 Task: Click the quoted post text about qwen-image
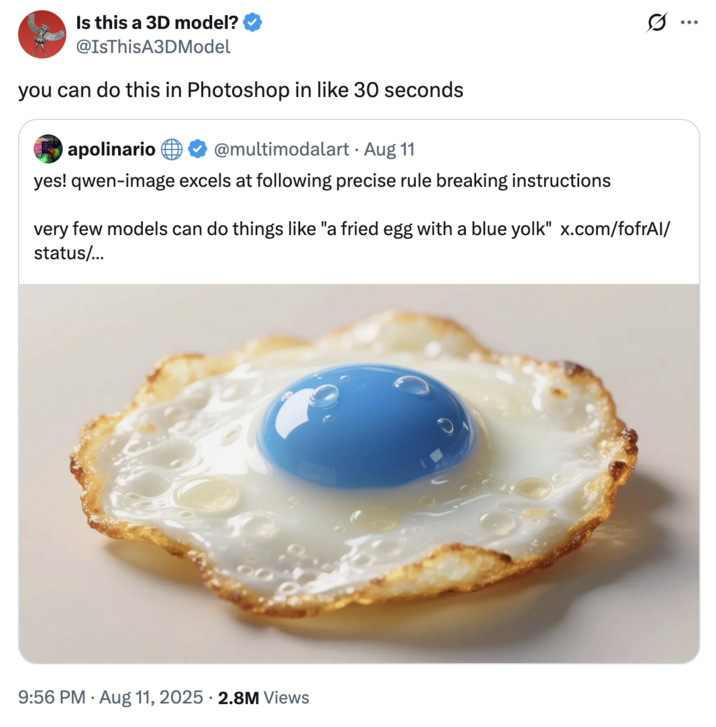321,181
